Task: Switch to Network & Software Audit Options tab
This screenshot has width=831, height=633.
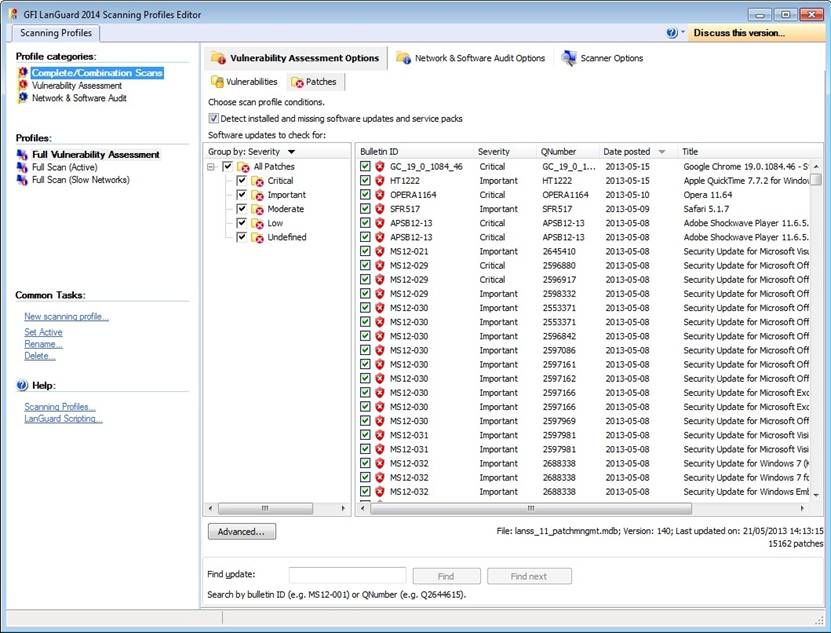Action: pos(471,58)
